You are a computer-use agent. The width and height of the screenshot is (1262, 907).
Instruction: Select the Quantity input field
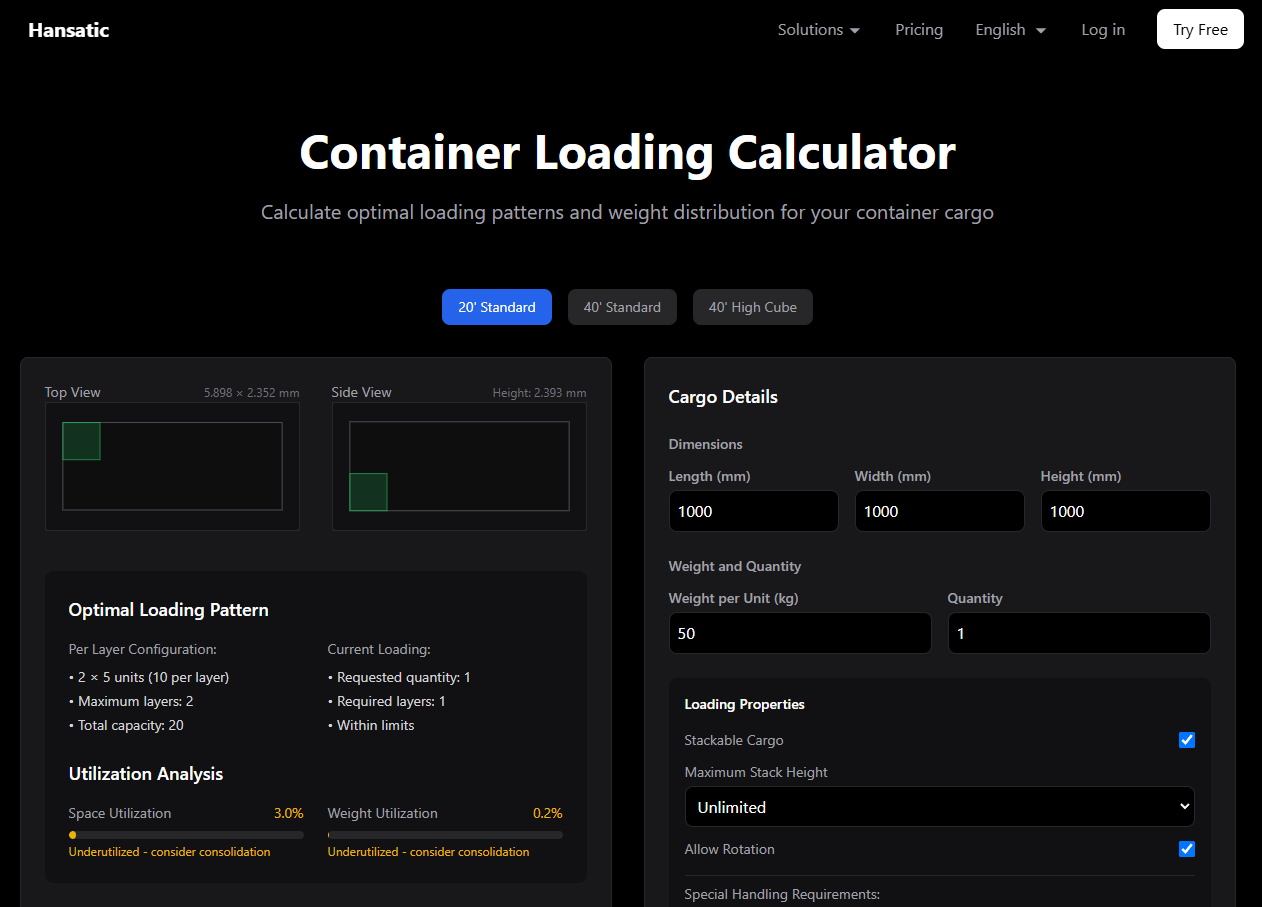(x=1078, y=633)
